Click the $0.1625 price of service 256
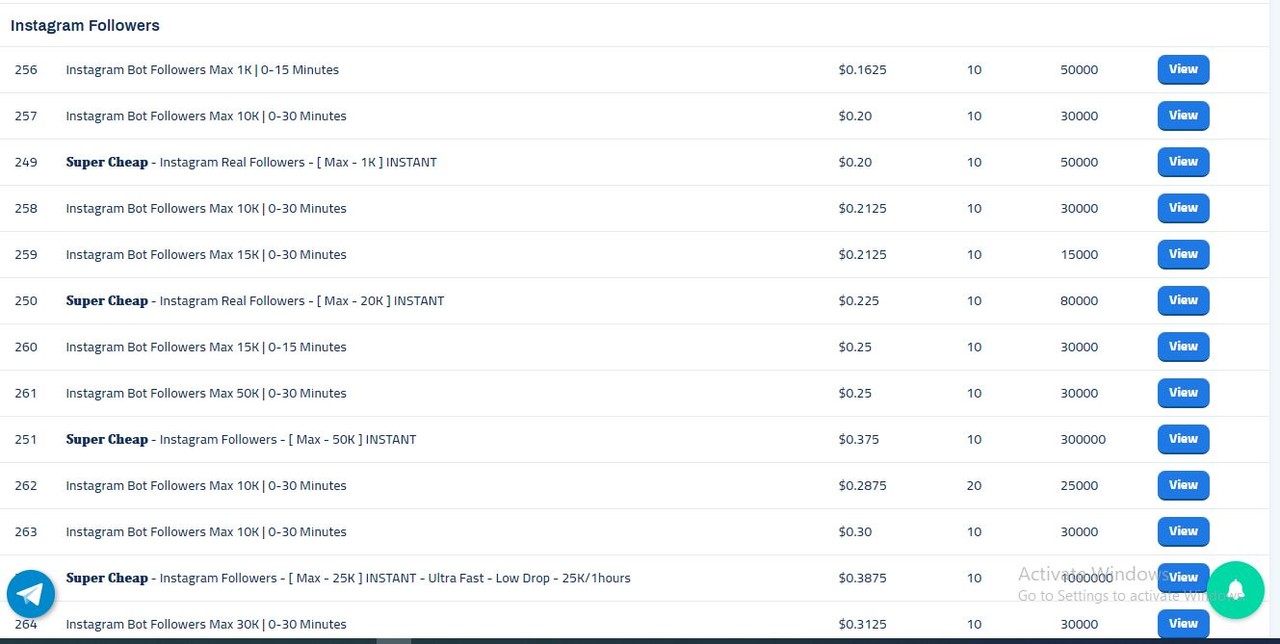The image size is (1280, 644). click(862, 70)
